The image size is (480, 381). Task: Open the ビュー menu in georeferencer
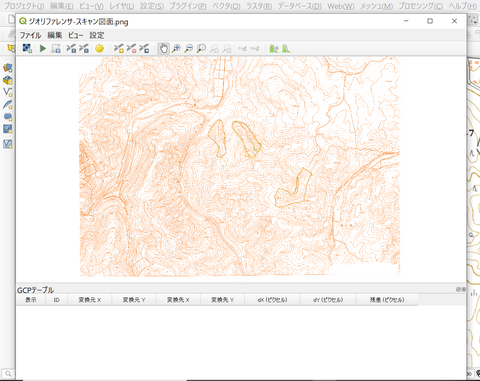(x=76, y=35)
